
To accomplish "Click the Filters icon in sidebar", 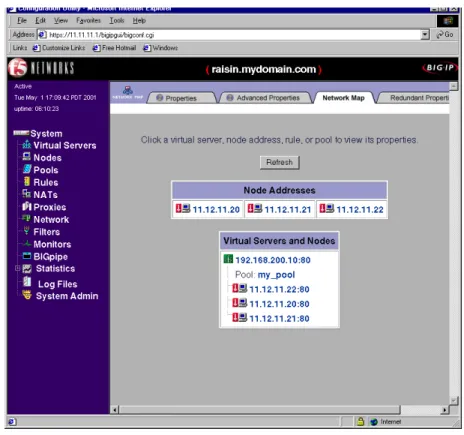I will click(27, 231).
